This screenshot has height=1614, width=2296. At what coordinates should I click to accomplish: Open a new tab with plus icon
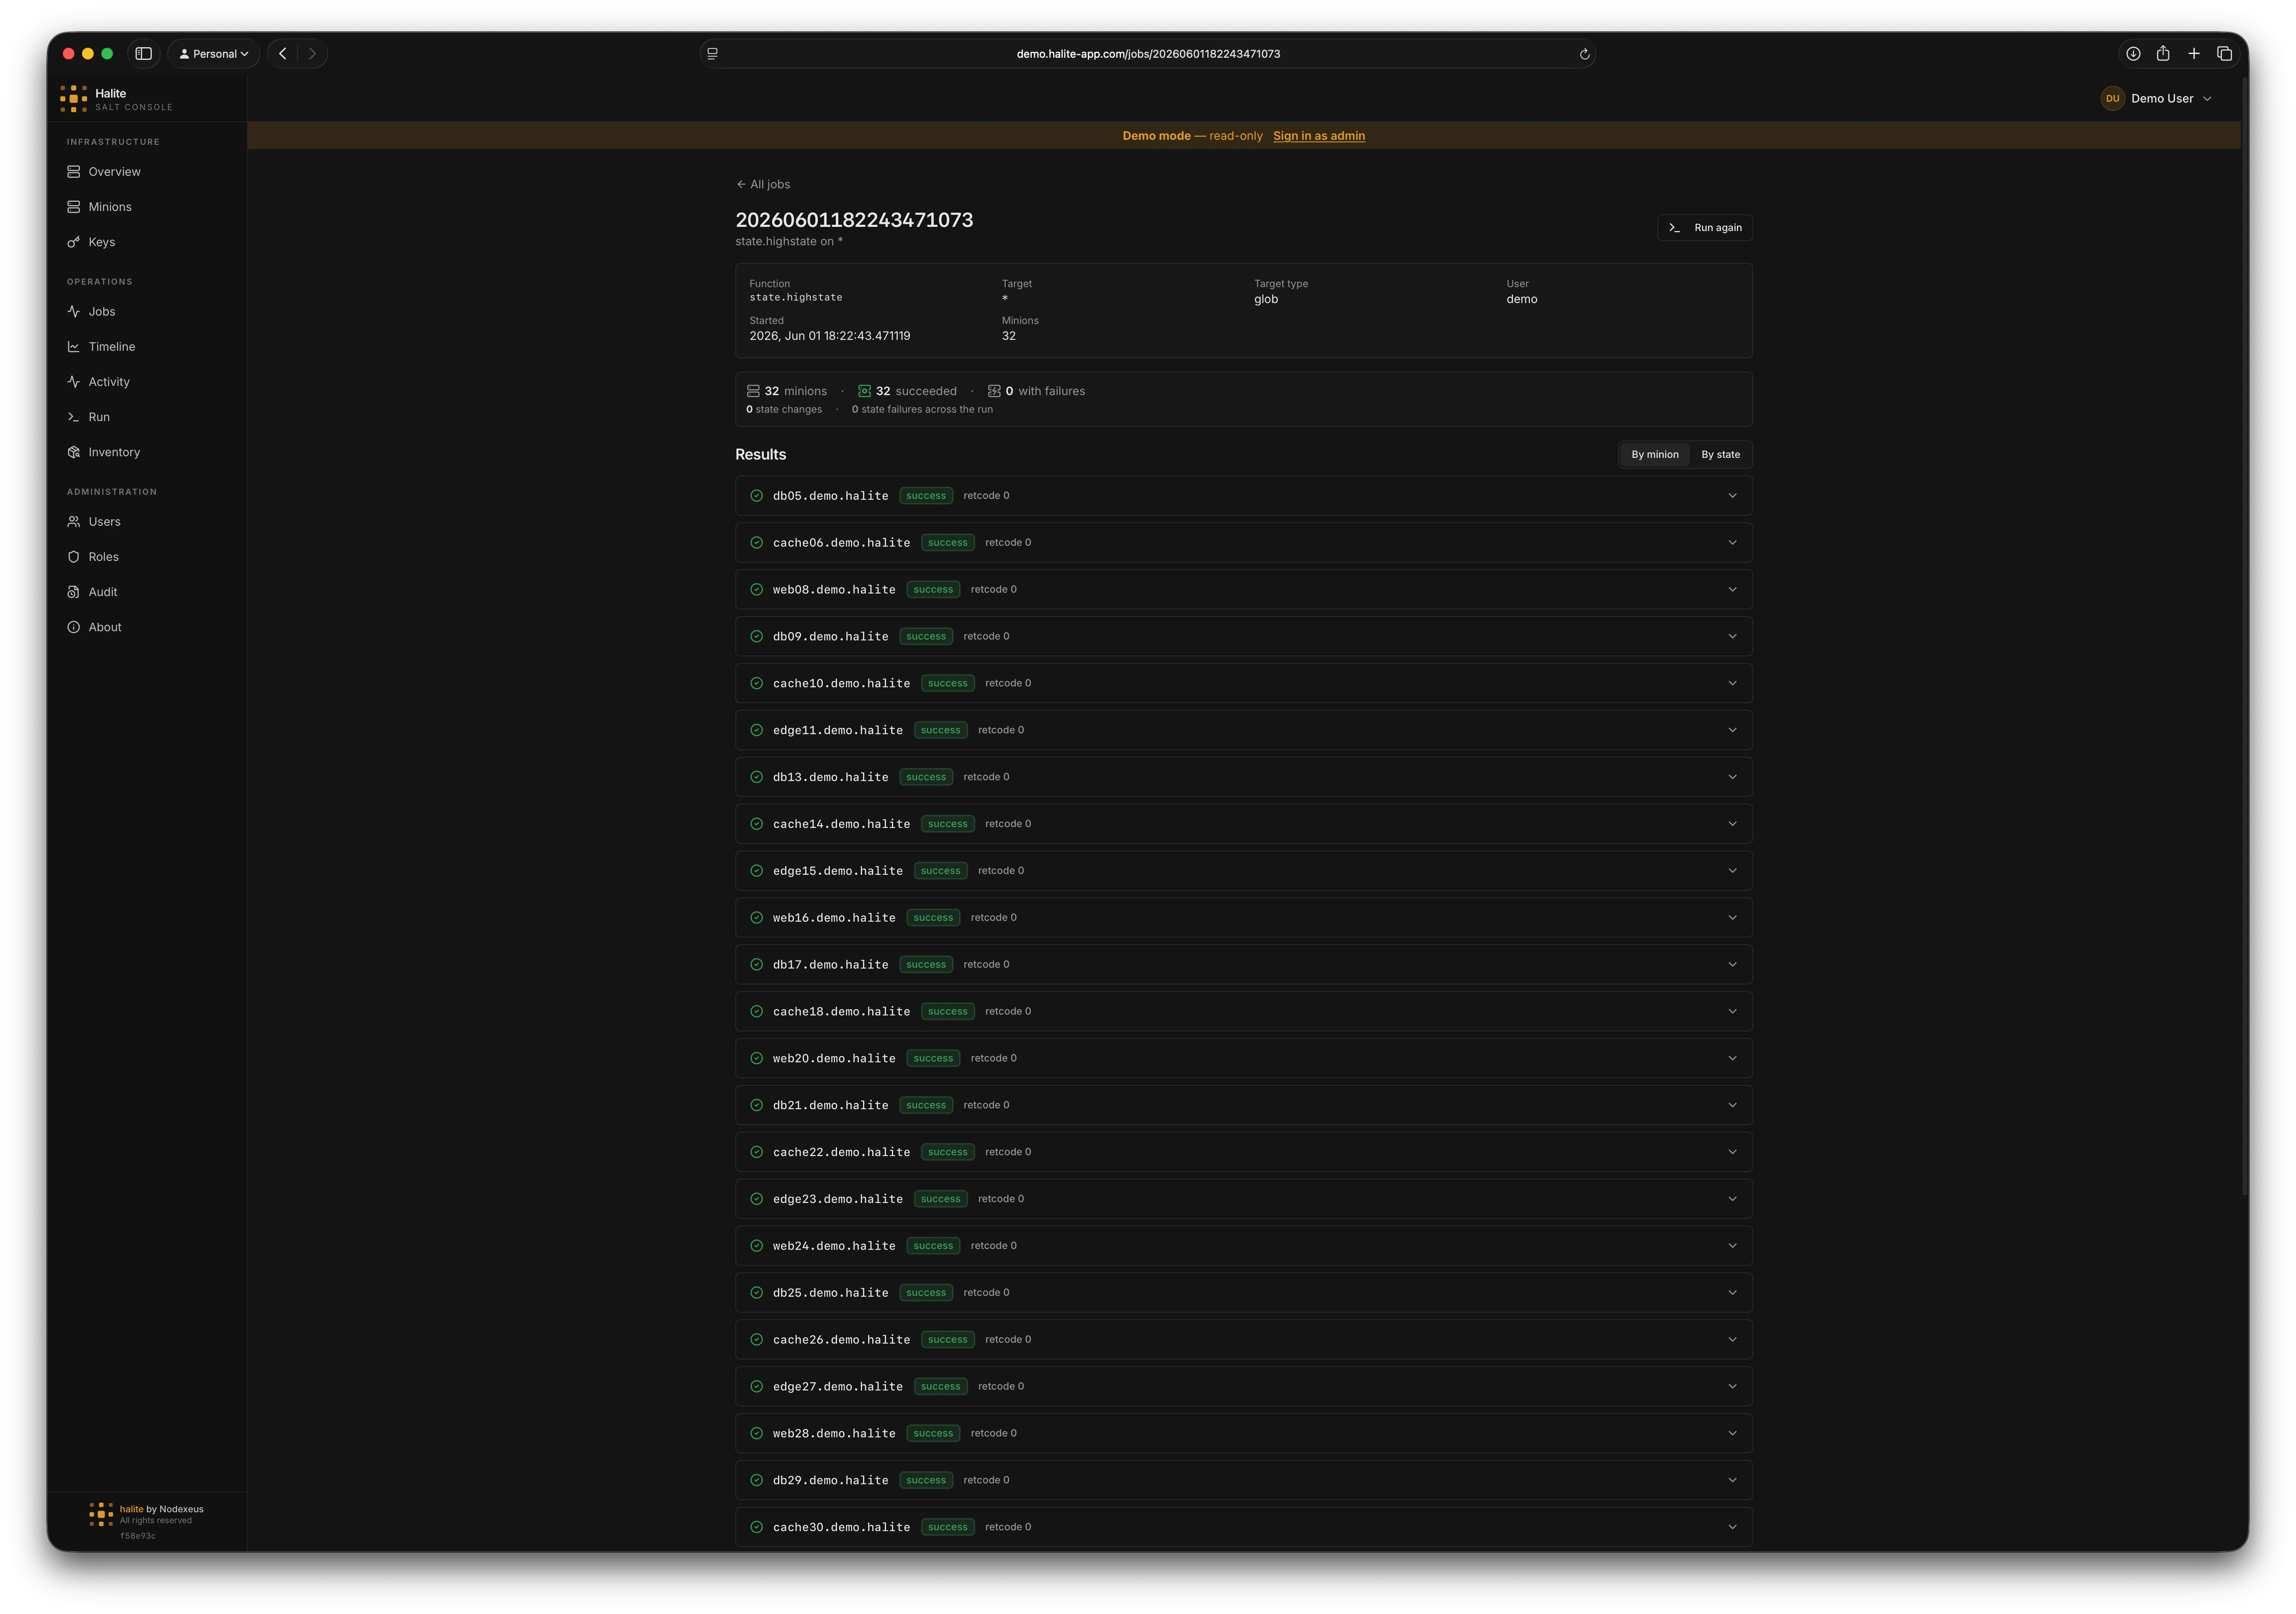coord(2194,54)
